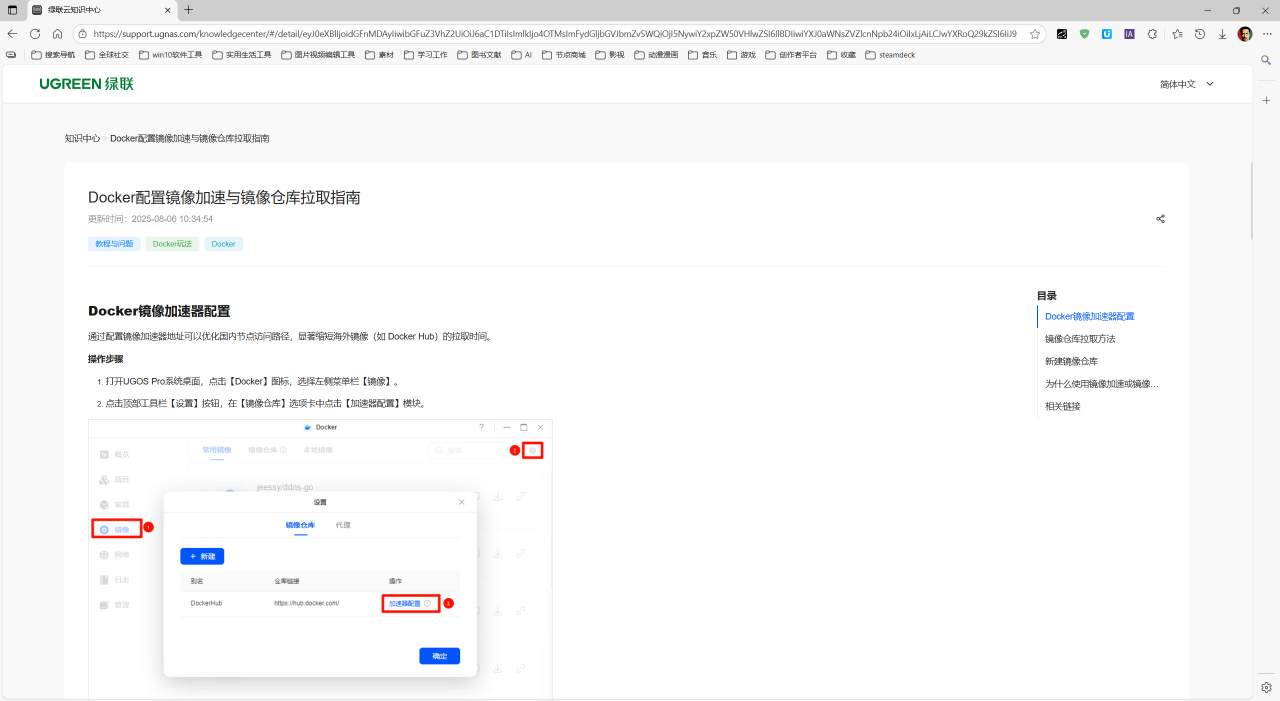The width and height of the screenshot is (1280, 701).
Task: Expand the 简体中文 language dropdown
Action: point(1187,84)
